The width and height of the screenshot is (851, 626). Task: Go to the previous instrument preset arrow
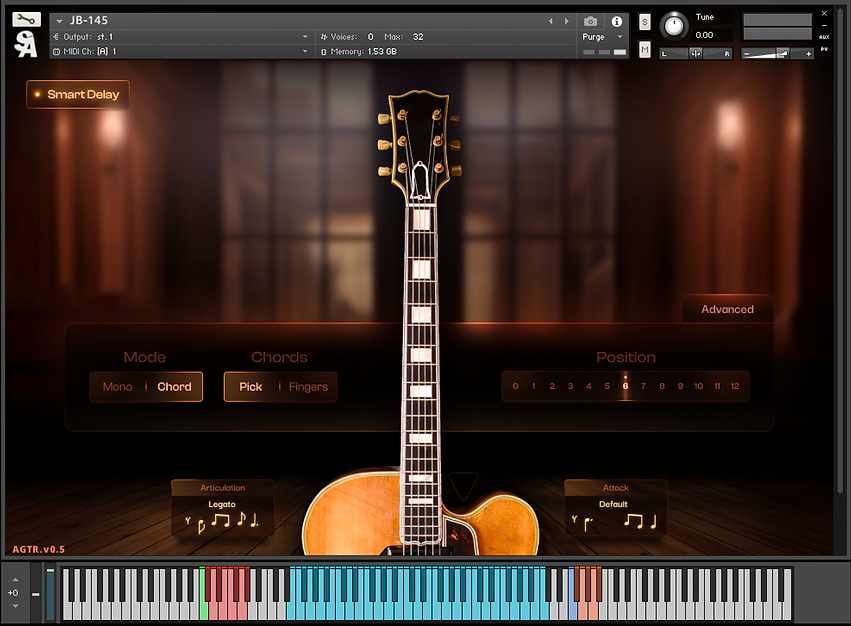(550, 21)
